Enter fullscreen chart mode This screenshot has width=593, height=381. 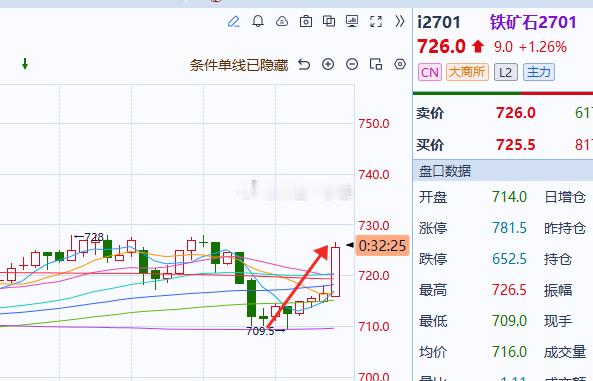pyautogui.click(x=376, y=22)
